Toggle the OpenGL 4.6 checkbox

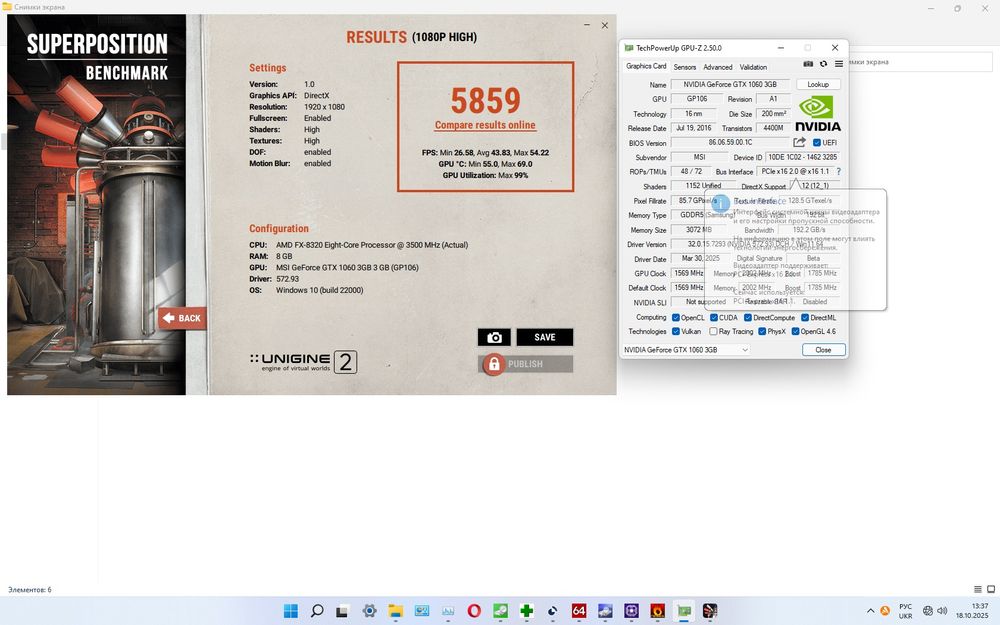[795, 332]
